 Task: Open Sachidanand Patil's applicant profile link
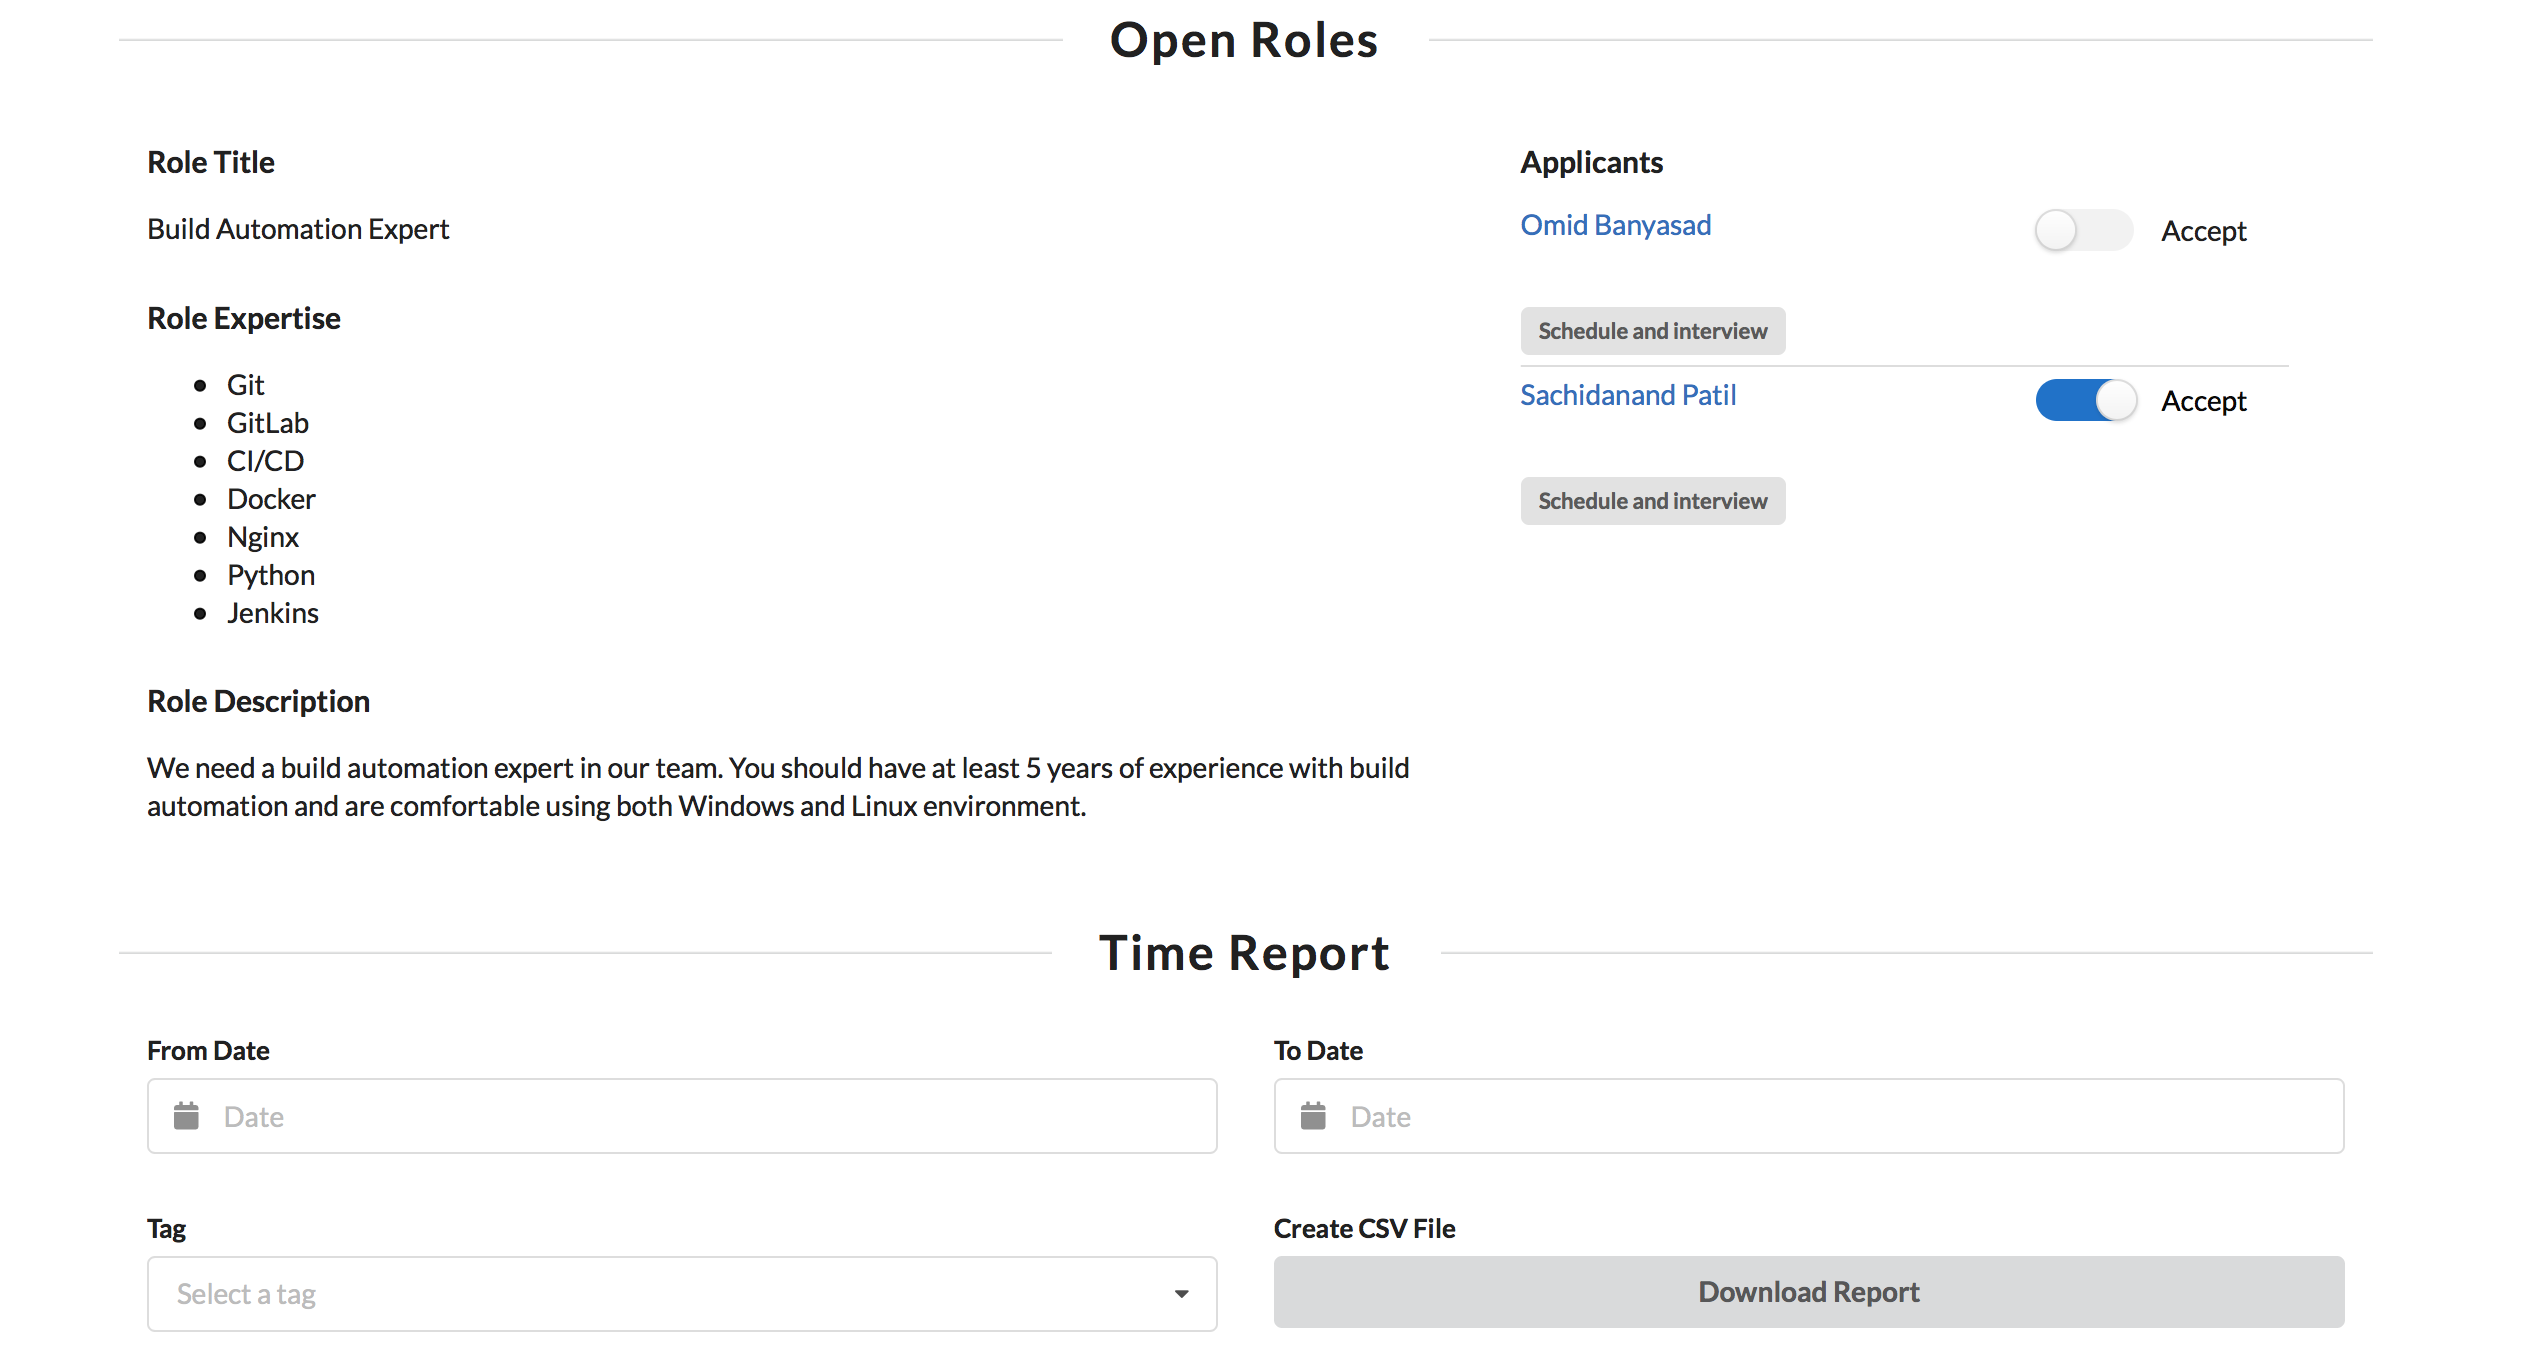(1627, 395)
